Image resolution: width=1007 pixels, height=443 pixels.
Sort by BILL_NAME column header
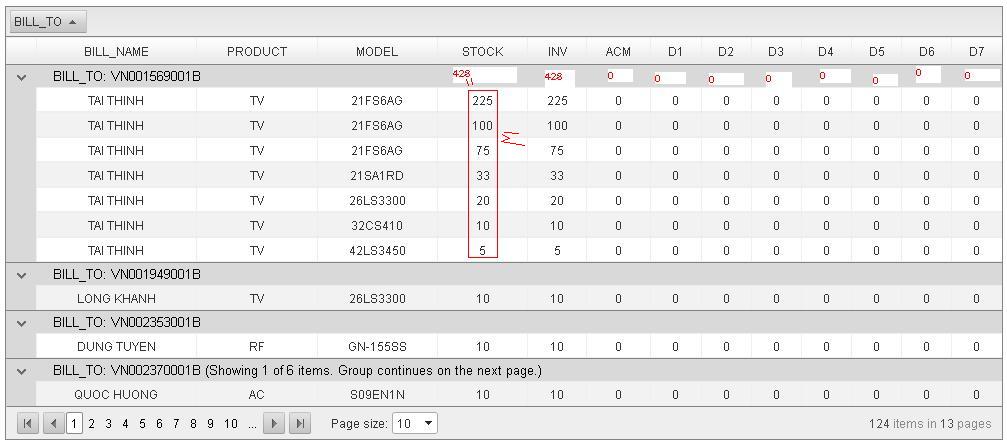pos(116,51)
